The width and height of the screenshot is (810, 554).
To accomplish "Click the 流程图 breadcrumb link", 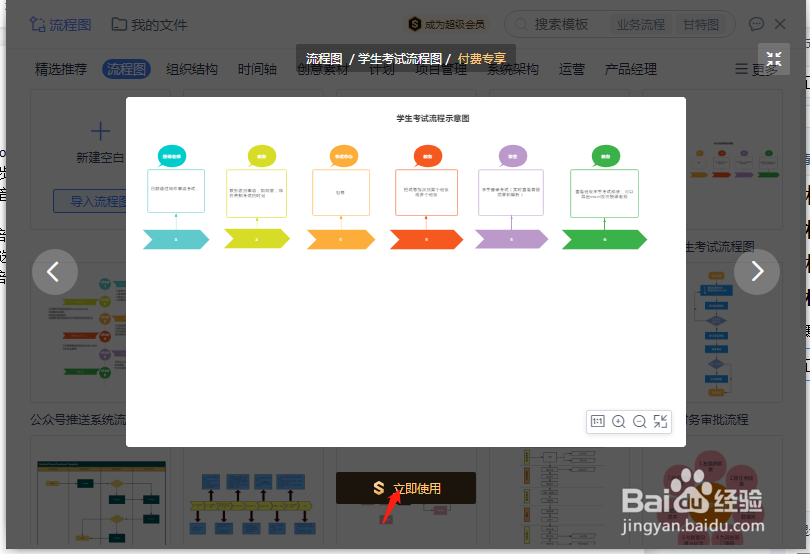I will coord(324,58).
